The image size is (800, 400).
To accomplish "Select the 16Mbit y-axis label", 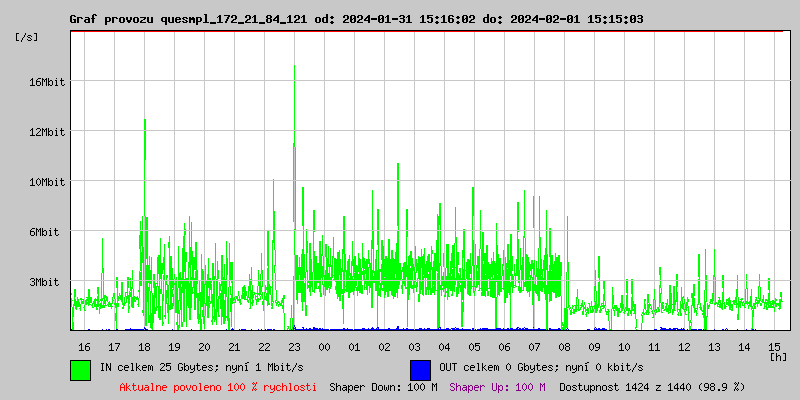I will pyautogui.click(x=46, y=82).
